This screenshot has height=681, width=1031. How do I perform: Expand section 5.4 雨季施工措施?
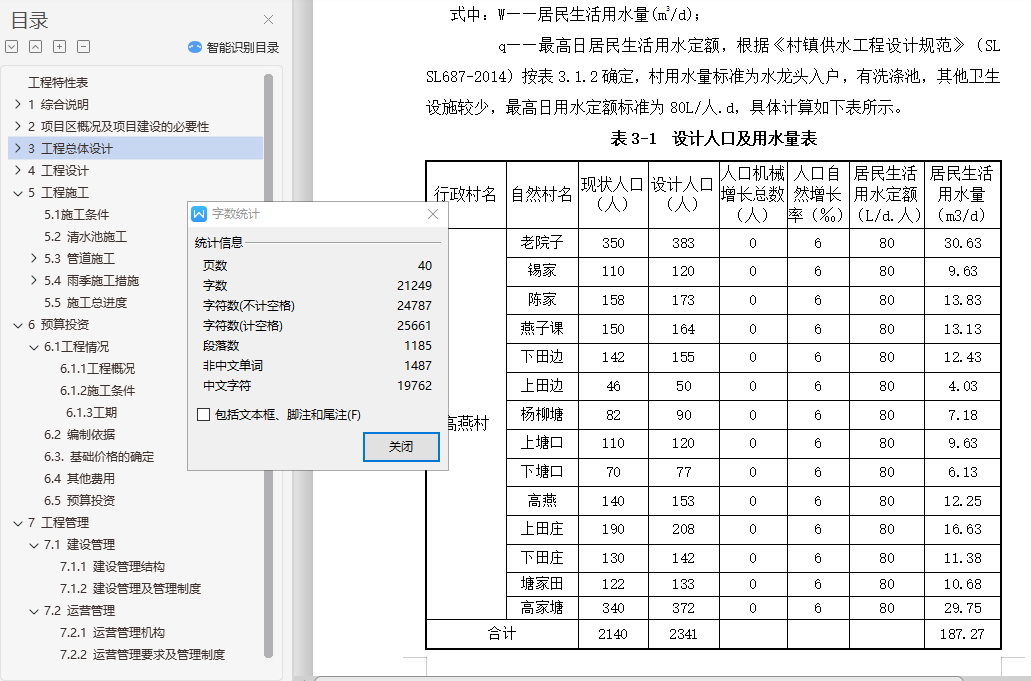click(x=34, y=280)
